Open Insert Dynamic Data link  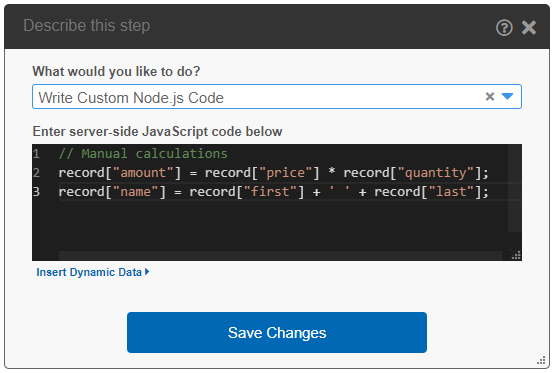tap(93, 272)
